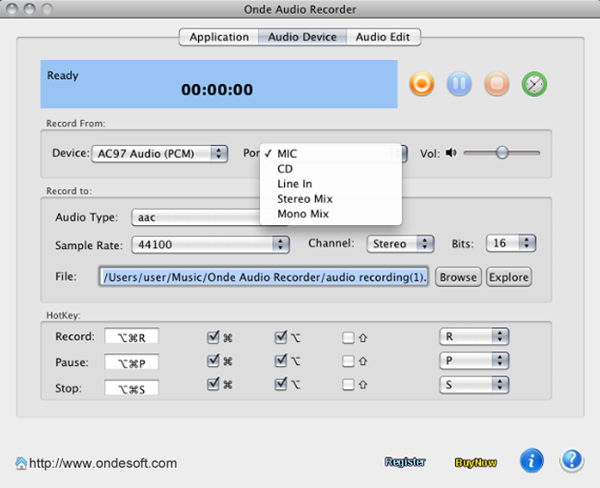
Task: Disable Option checkbox for Pause hotkey
Action: [281, 361]
